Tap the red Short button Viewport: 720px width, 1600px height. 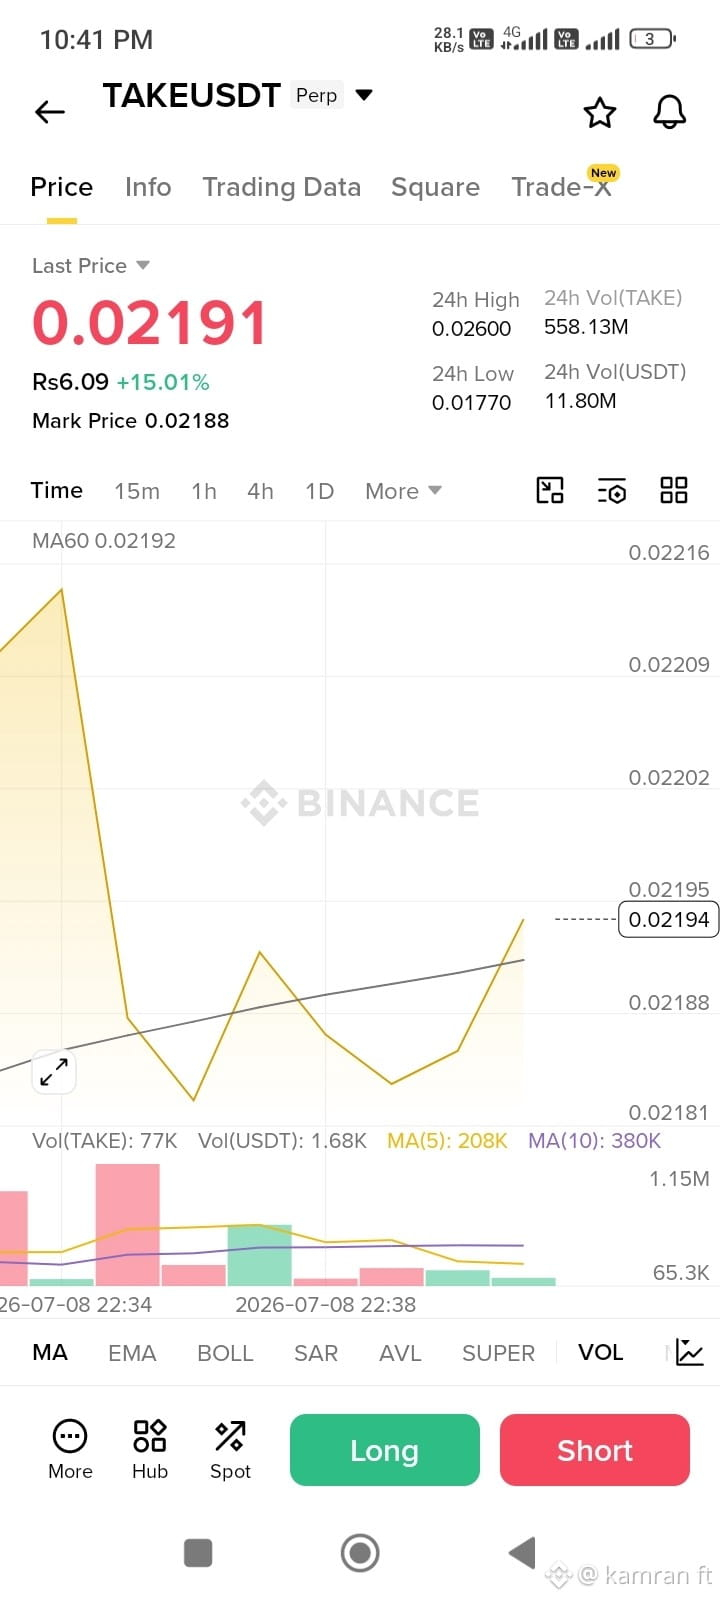point(595,1450)
